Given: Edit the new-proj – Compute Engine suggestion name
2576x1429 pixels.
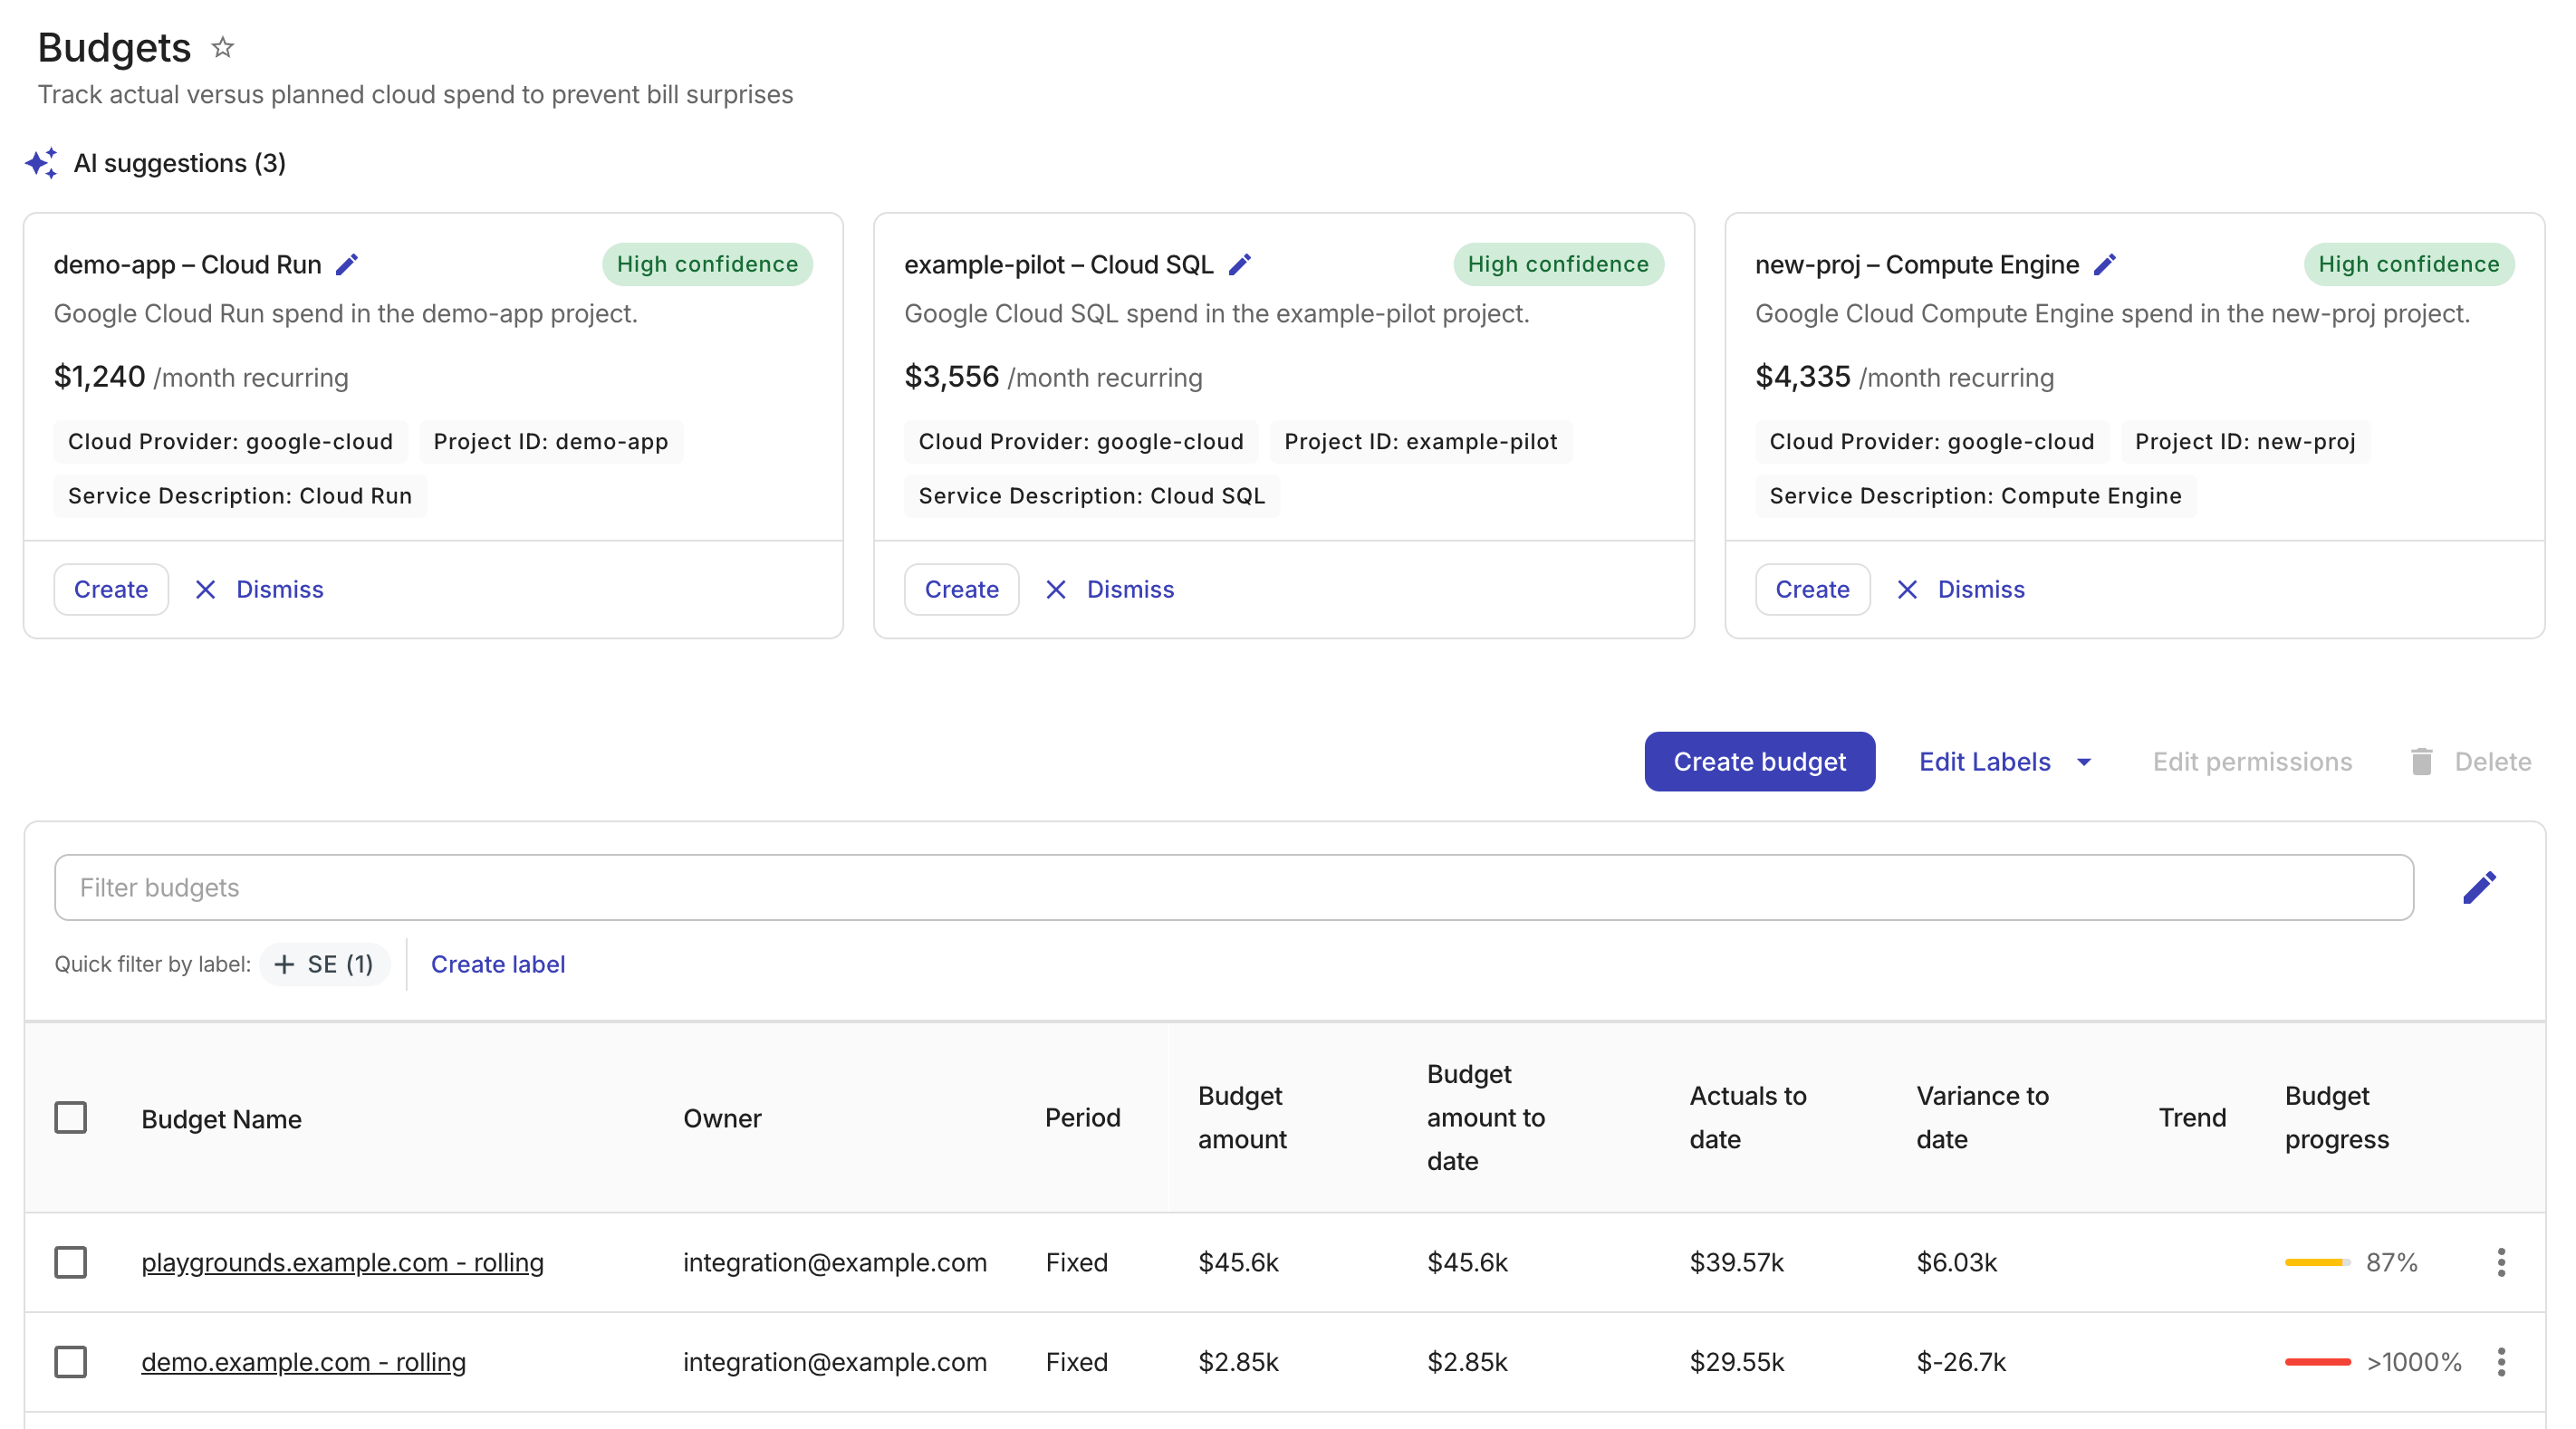Looking at the screenshot, I should (x=2104, y=265).
